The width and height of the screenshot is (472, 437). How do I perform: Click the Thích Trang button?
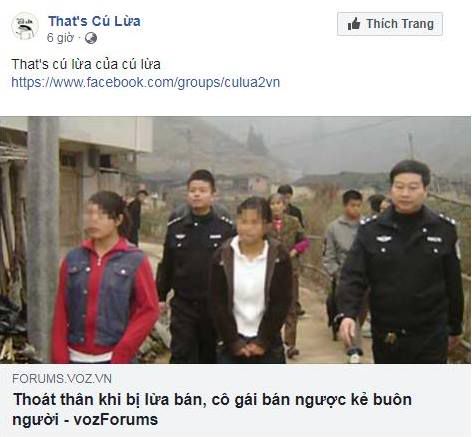tap(390, 24)
